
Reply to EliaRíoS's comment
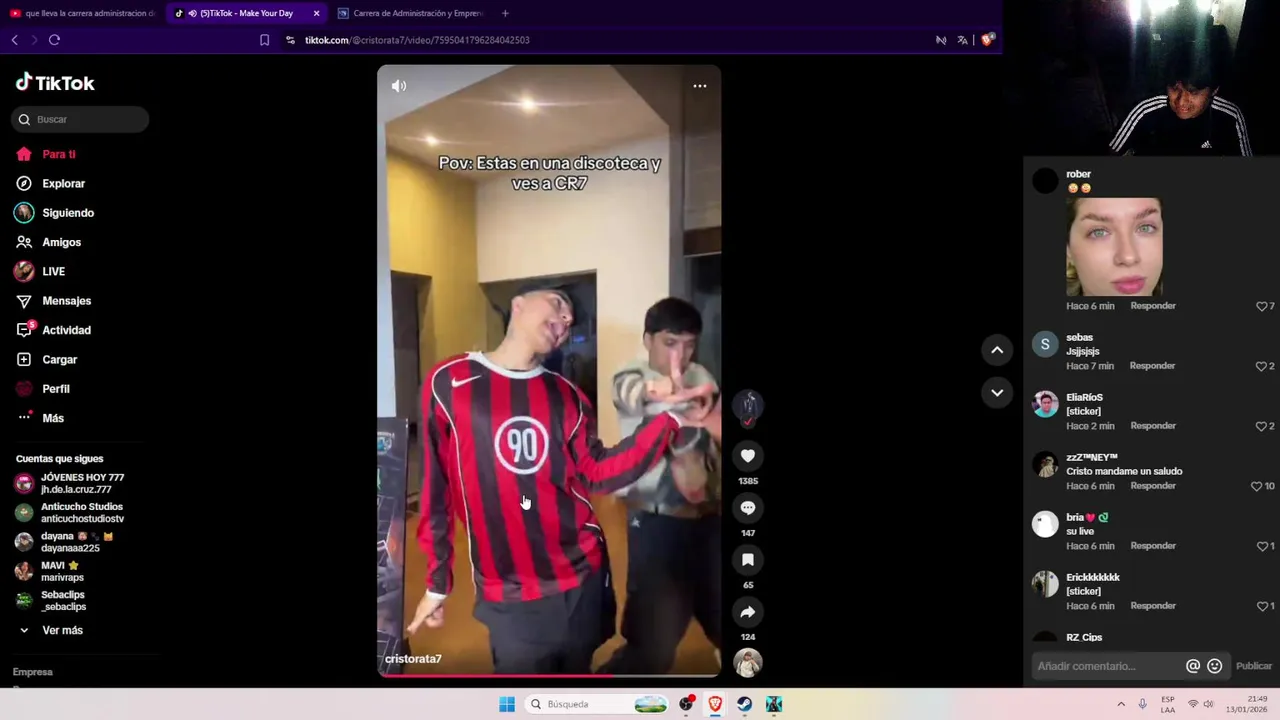(1153, 426)
